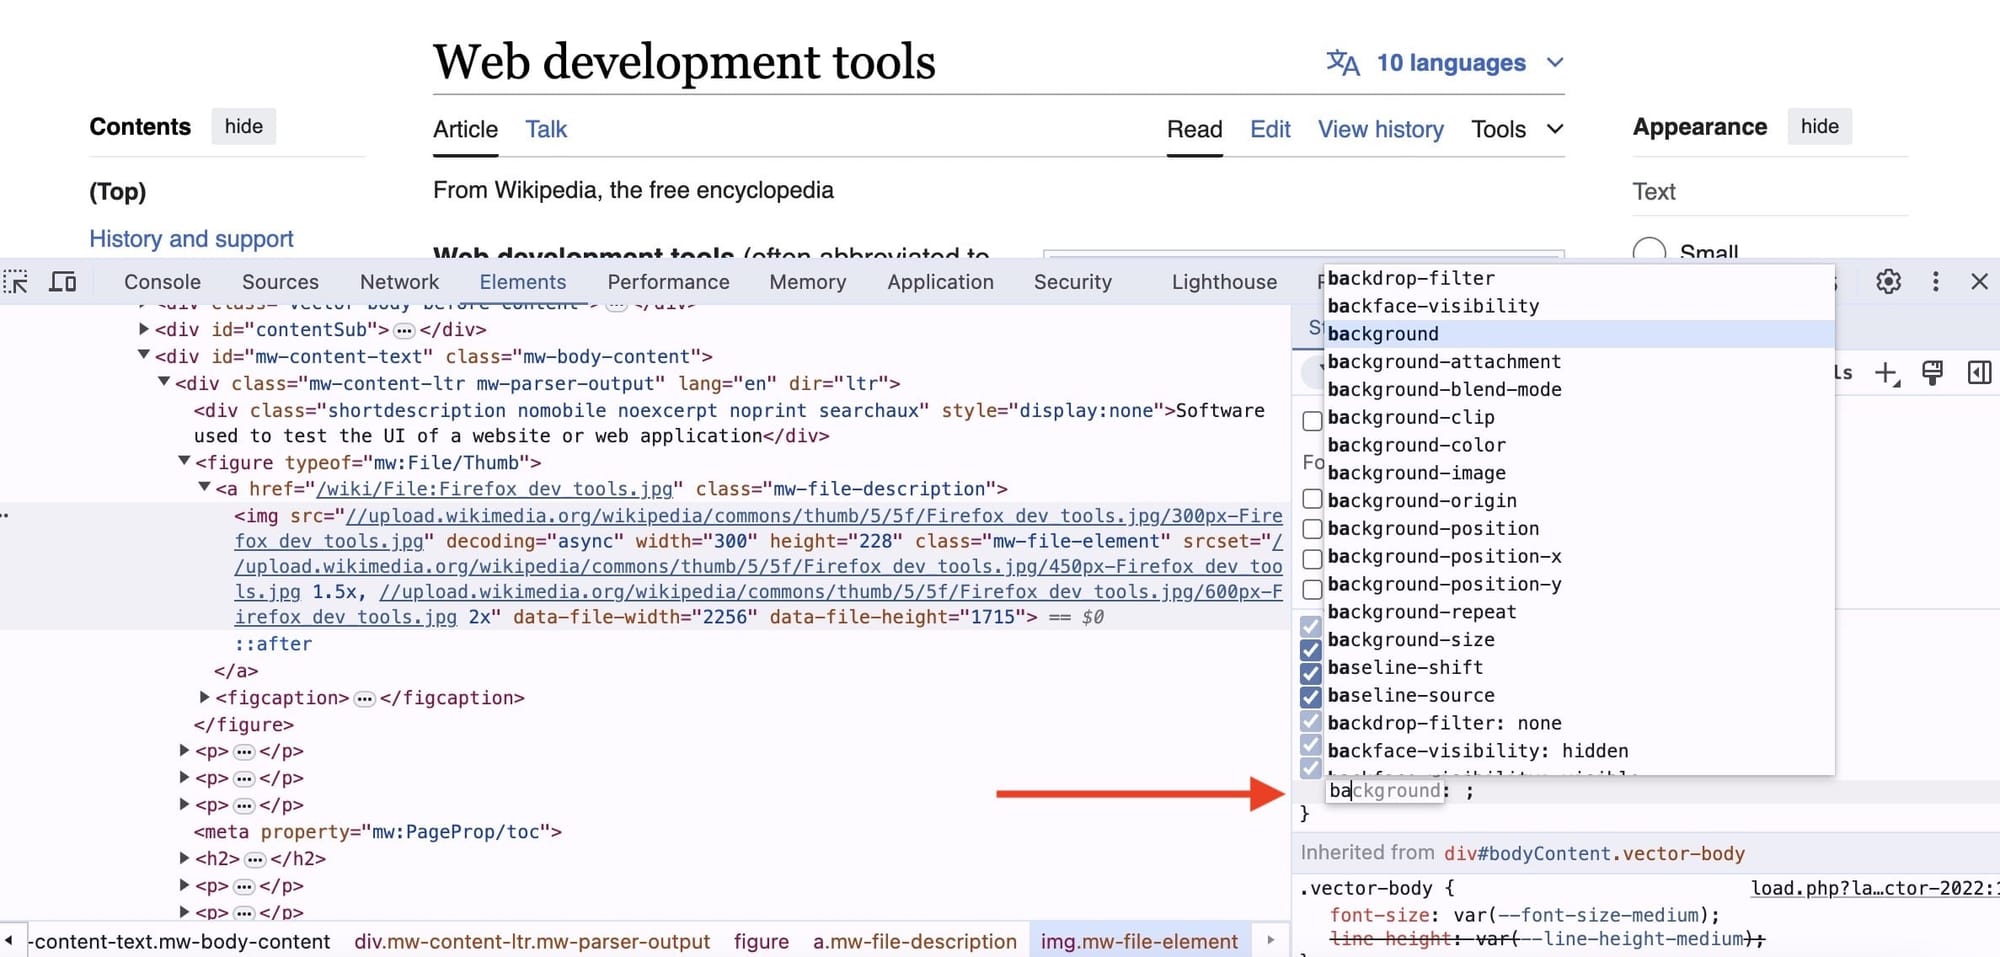2000x957 pixels.
Task: Expand the figcaption element node
Action: (204, 697)
